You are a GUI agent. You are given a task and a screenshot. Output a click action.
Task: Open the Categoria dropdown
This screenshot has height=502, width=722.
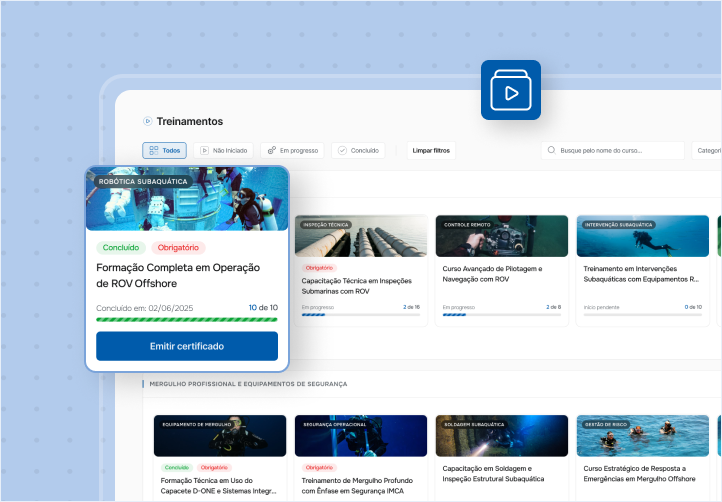pyautogui.click(x=707, y=151)
